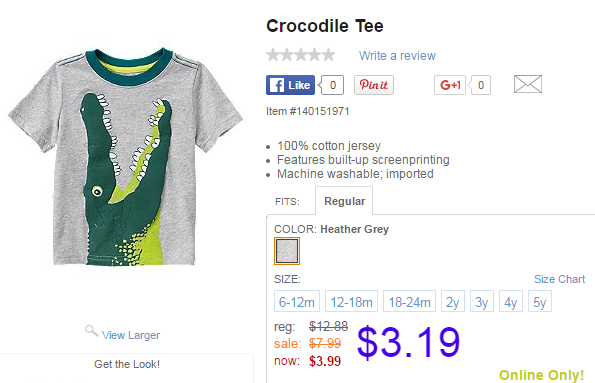
Task: Click the Google +1 button
Action: [x=450, y=85]
